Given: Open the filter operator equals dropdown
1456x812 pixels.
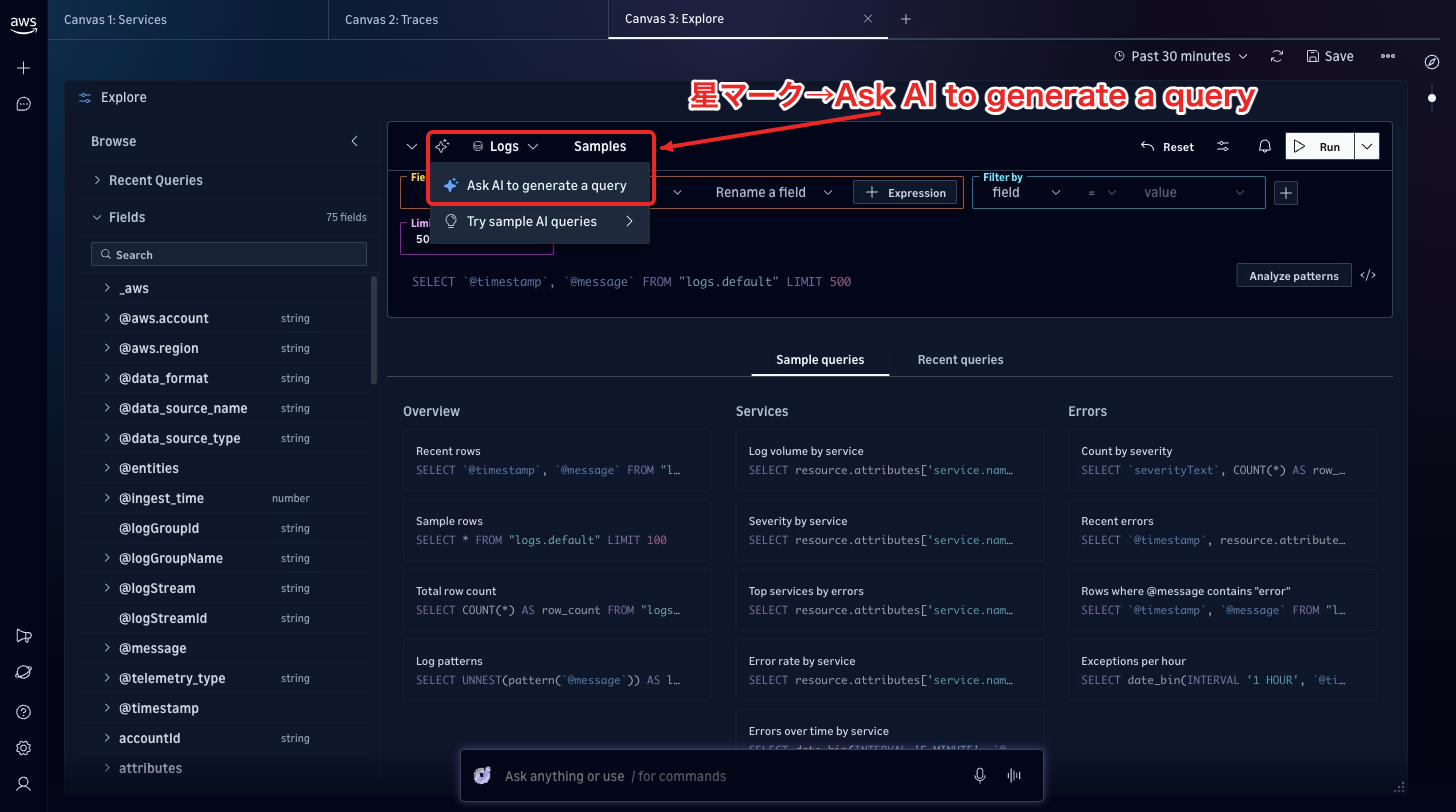Looking at the screenshot, I should pos(1102,193).
